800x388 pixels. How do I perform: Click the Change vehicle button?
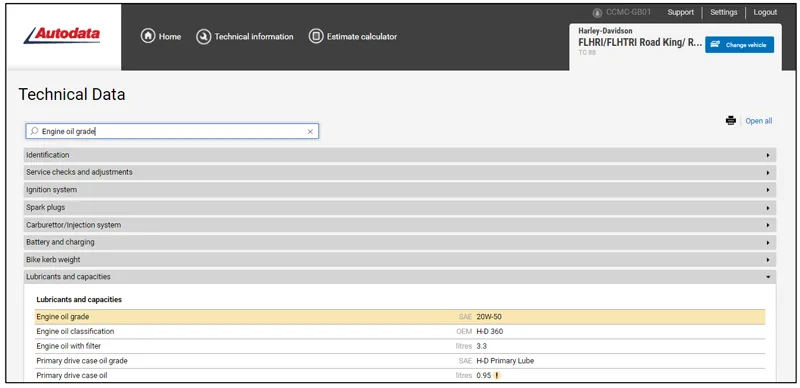click(x=739, y=44)
